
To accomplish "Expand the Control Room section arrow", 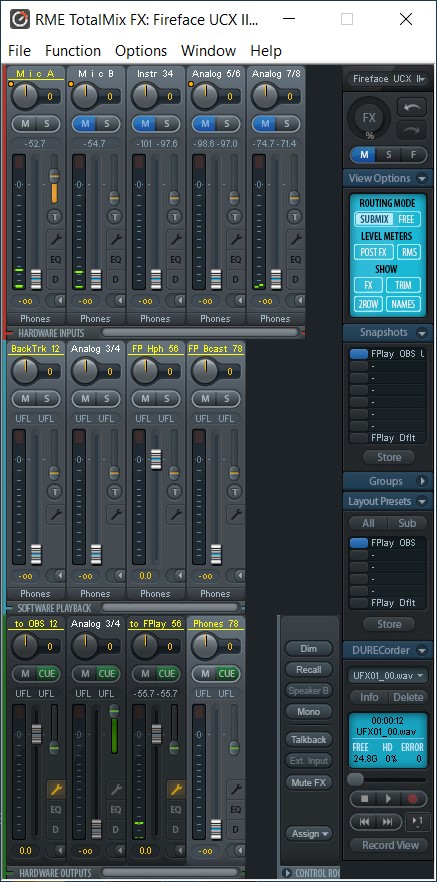I will (287, 873).
